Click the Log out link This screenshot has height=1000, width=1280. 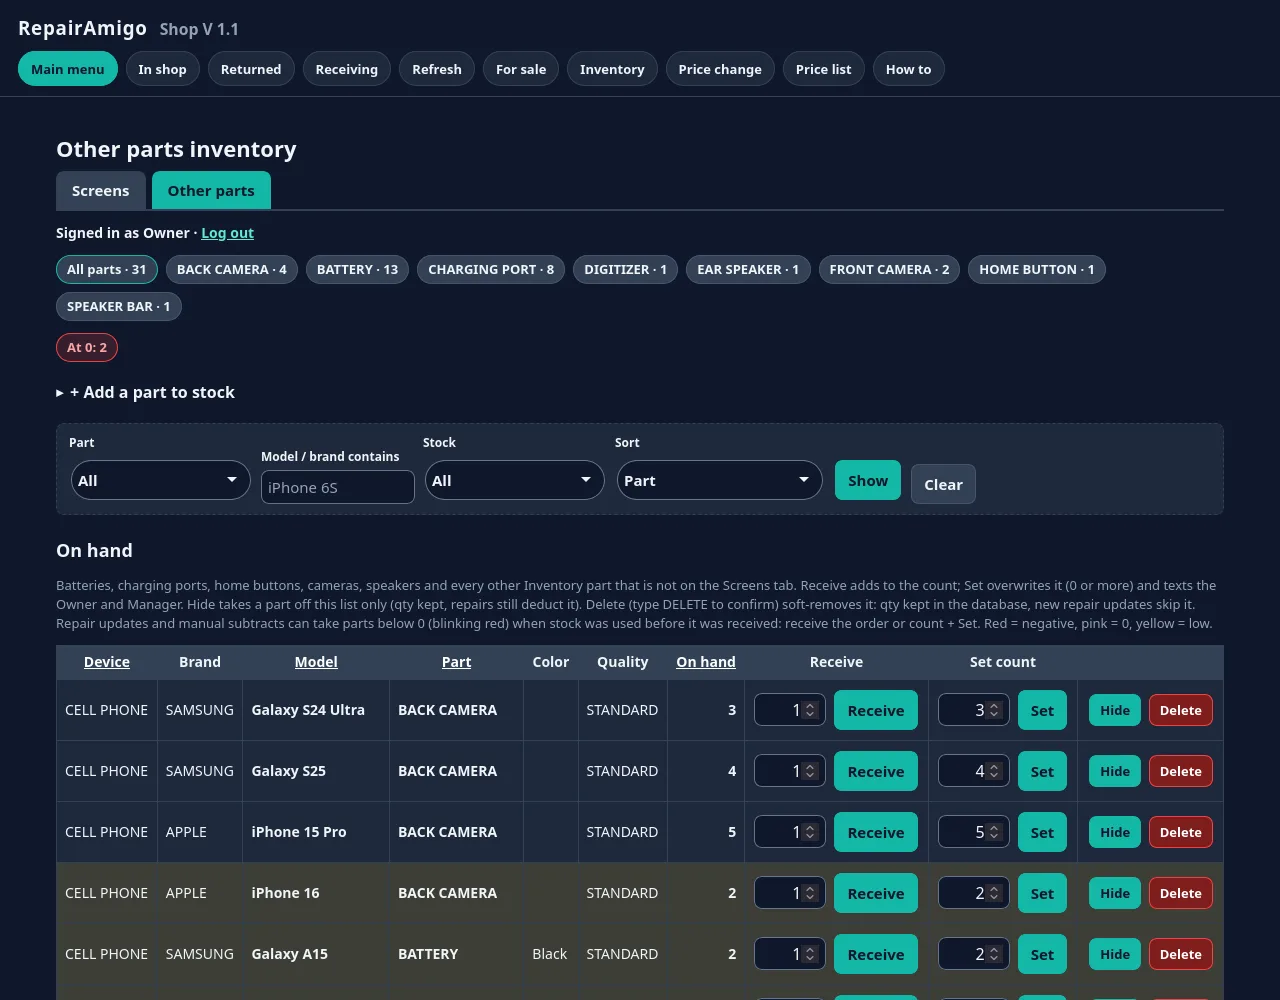click(x=227, y=233)
